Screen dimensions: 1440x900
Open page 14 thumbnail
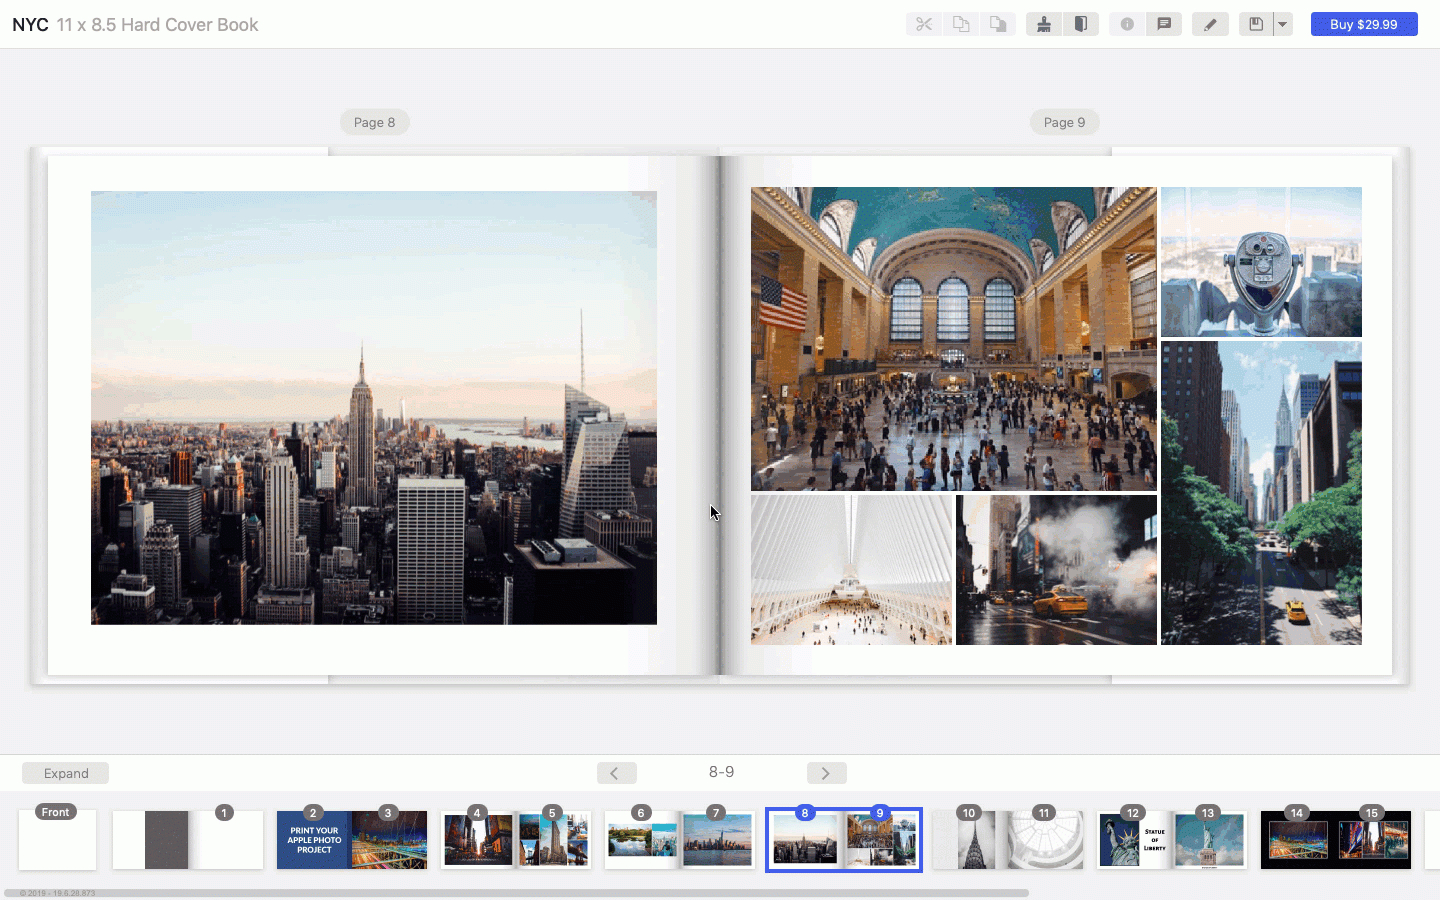click(x=1298, y=839)
